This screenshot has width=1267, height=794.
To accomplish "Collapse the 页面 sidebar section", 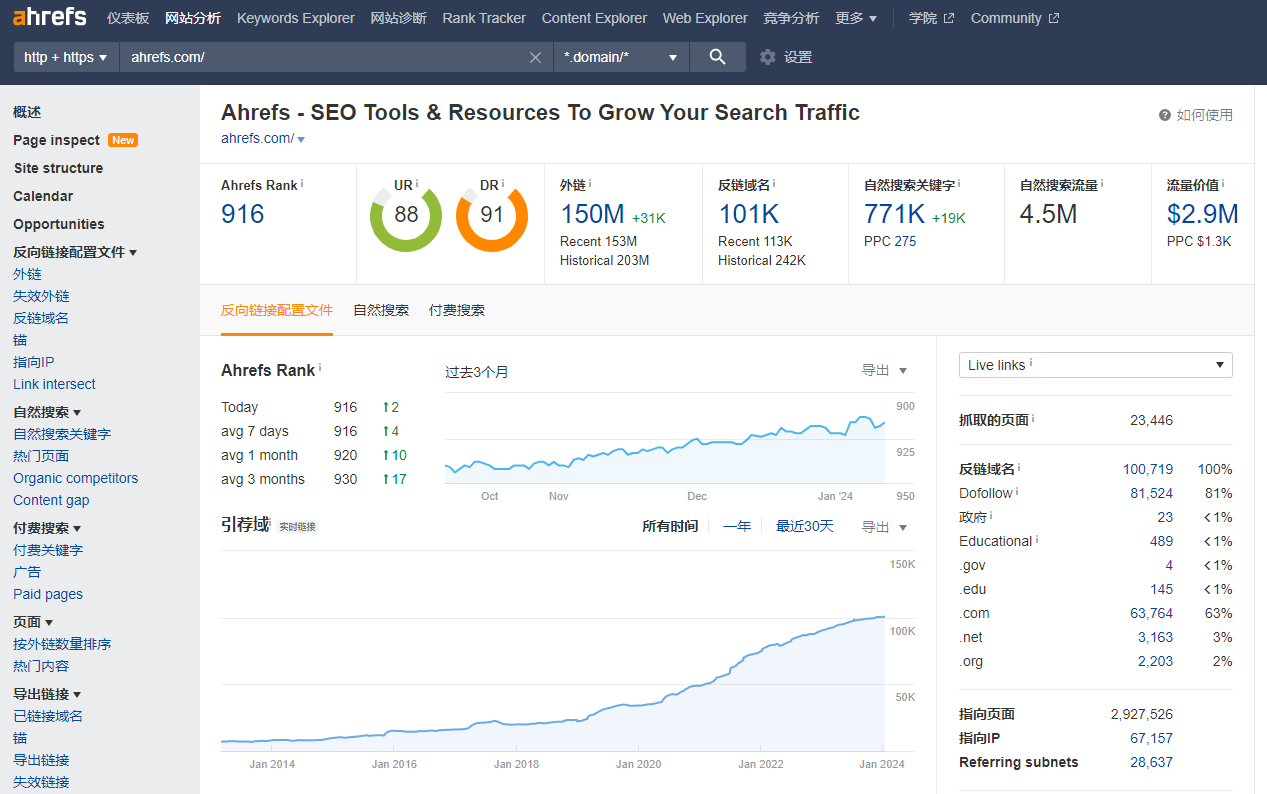I will tap(33, 622).
